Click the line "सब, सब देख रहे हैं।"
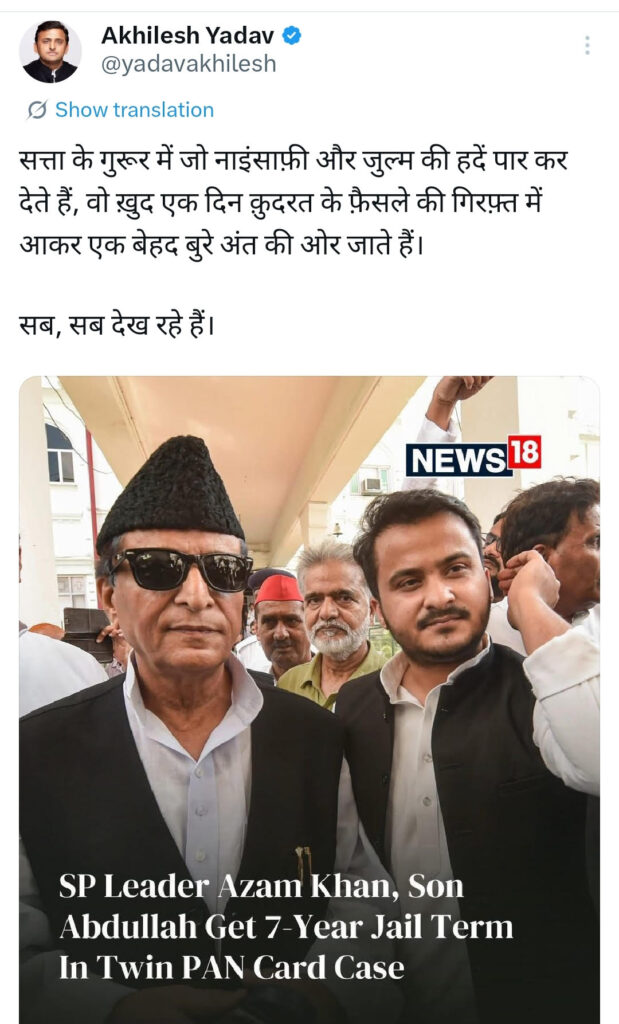Screen dimensions: 619x1024 tap(117, 325)
